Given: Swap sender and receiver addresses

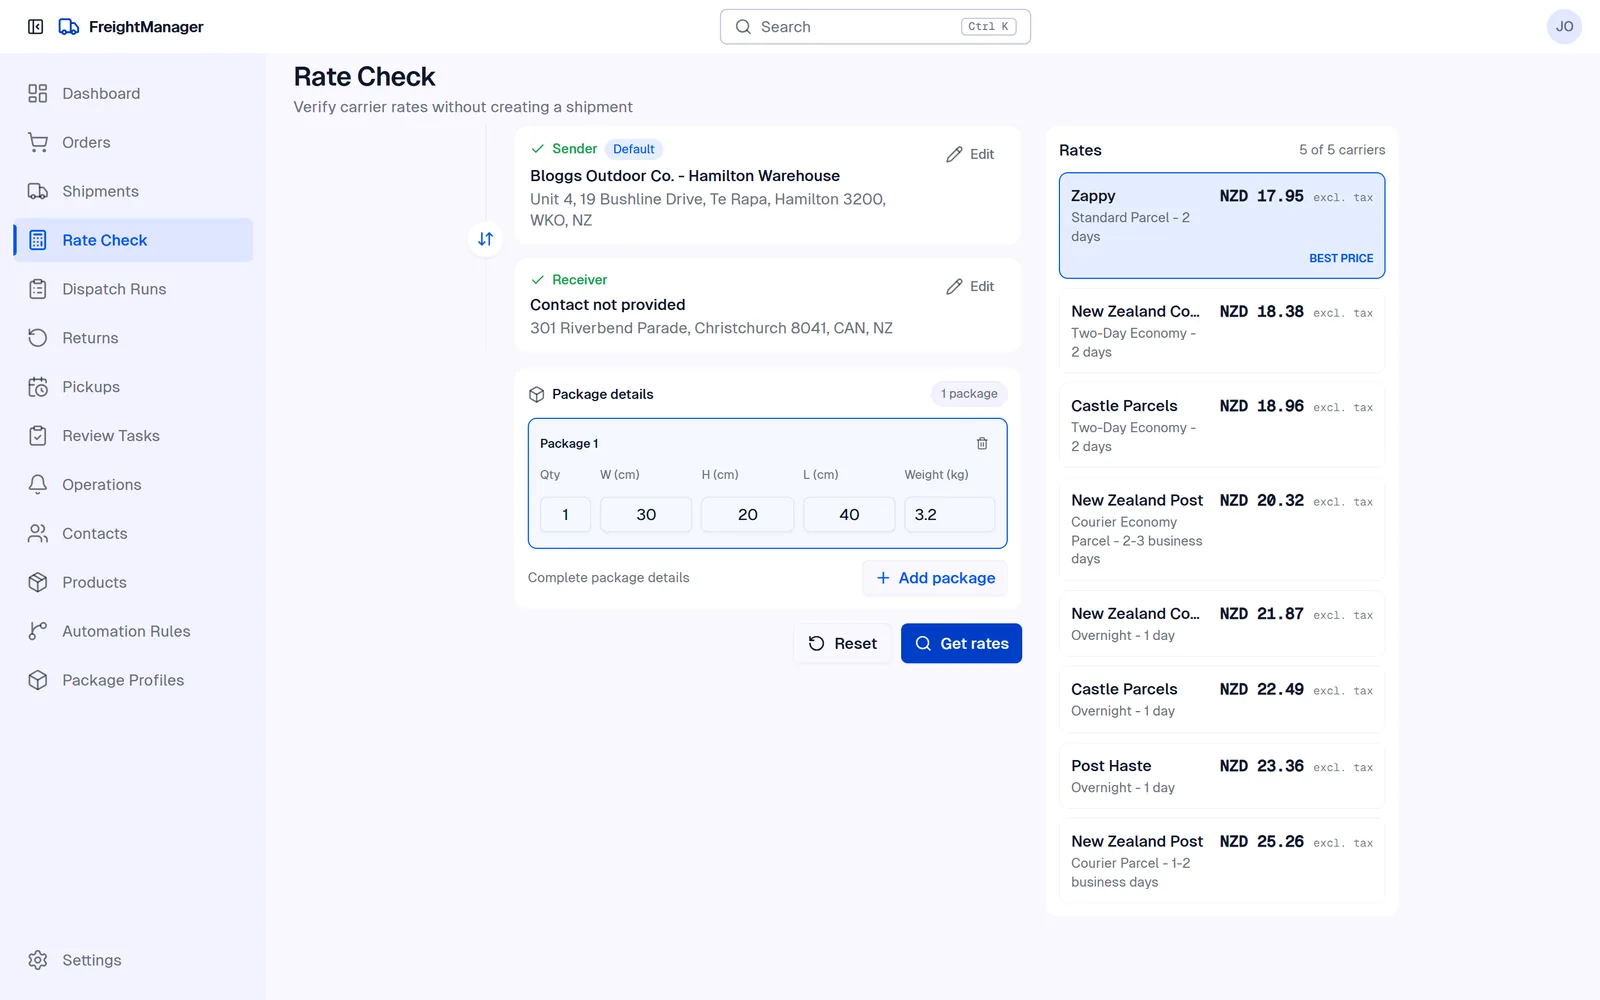Looking at the screenshot, I should 485,239.
